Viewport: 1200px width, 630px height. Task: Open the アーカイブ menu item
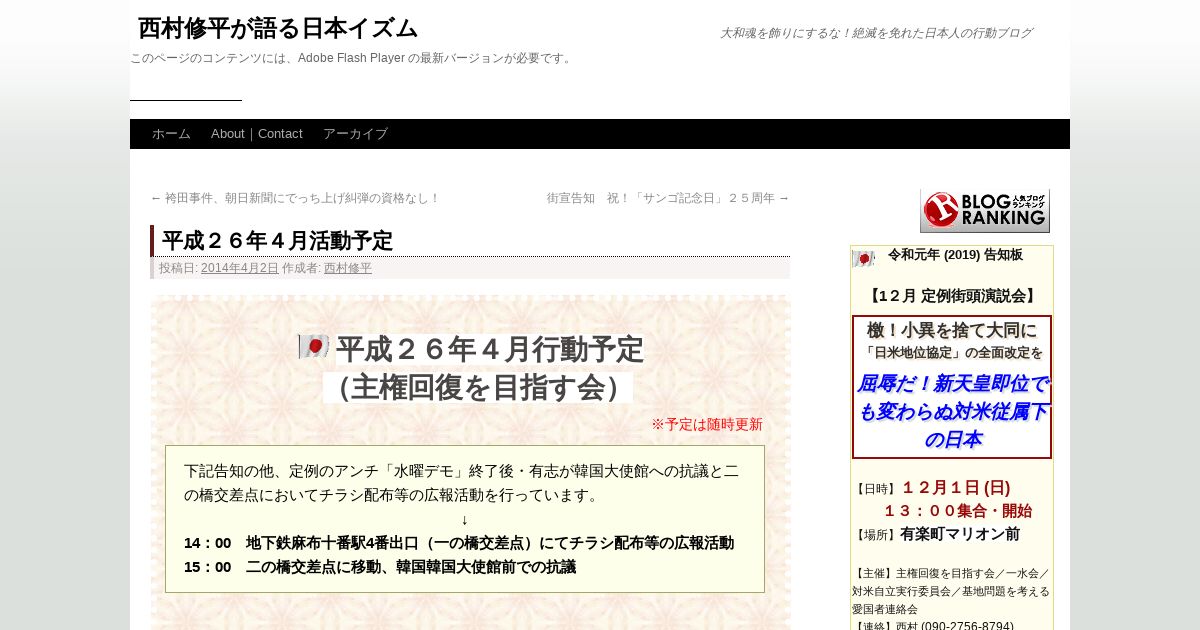pyautogui.click(x=355, y=134)
